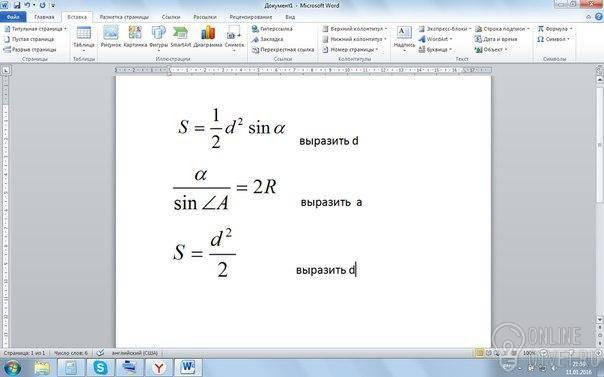
Task: Switch to print layout view in status bar
Action: tap(479, 353)
